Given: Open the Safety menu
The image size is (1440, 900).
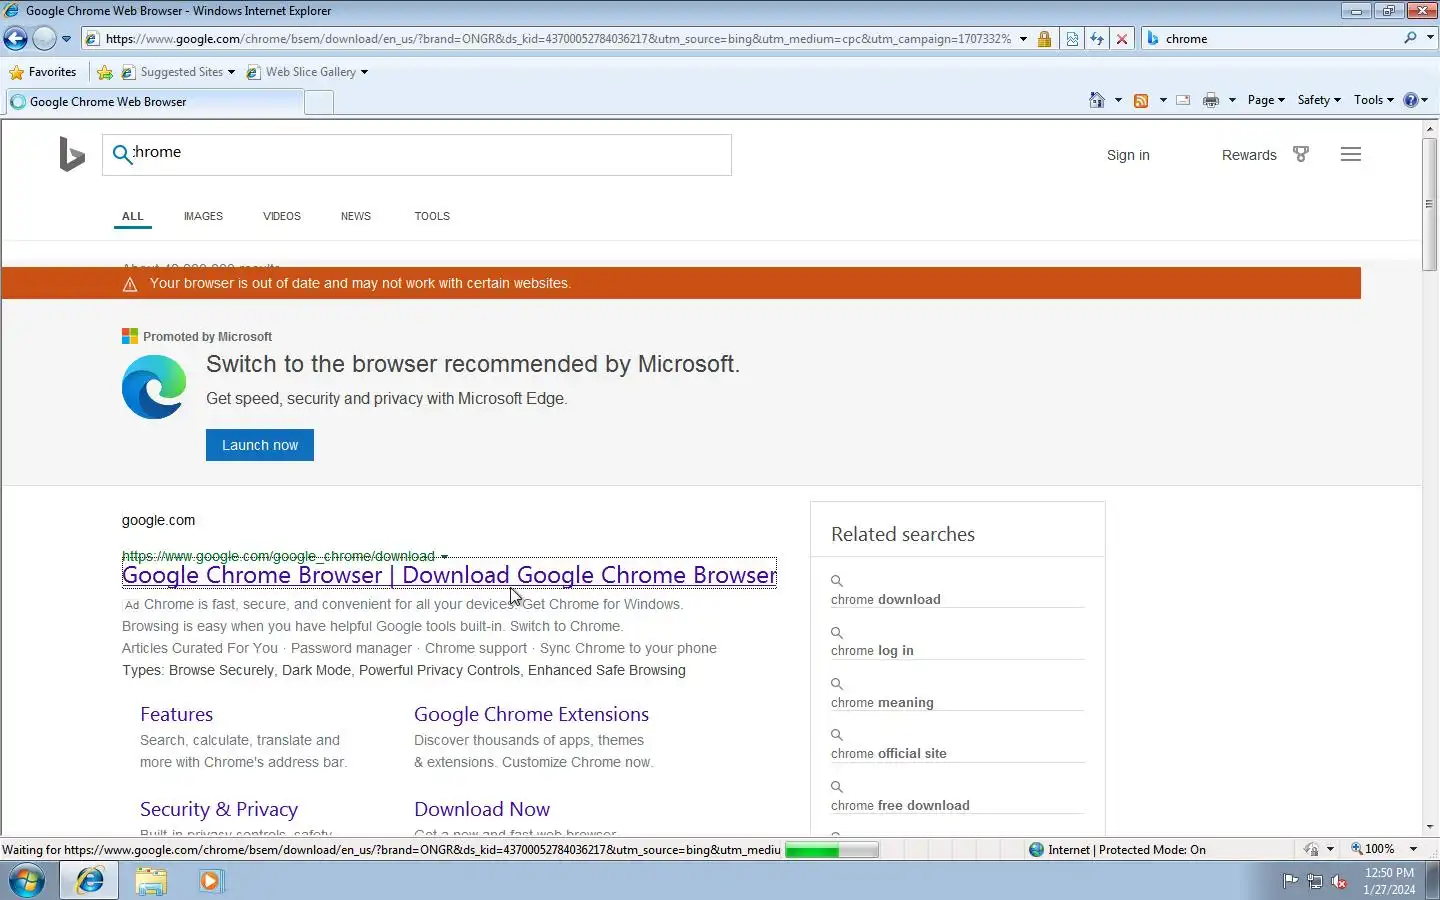Looking at the screenshot, I should [x=1319, y=100].
